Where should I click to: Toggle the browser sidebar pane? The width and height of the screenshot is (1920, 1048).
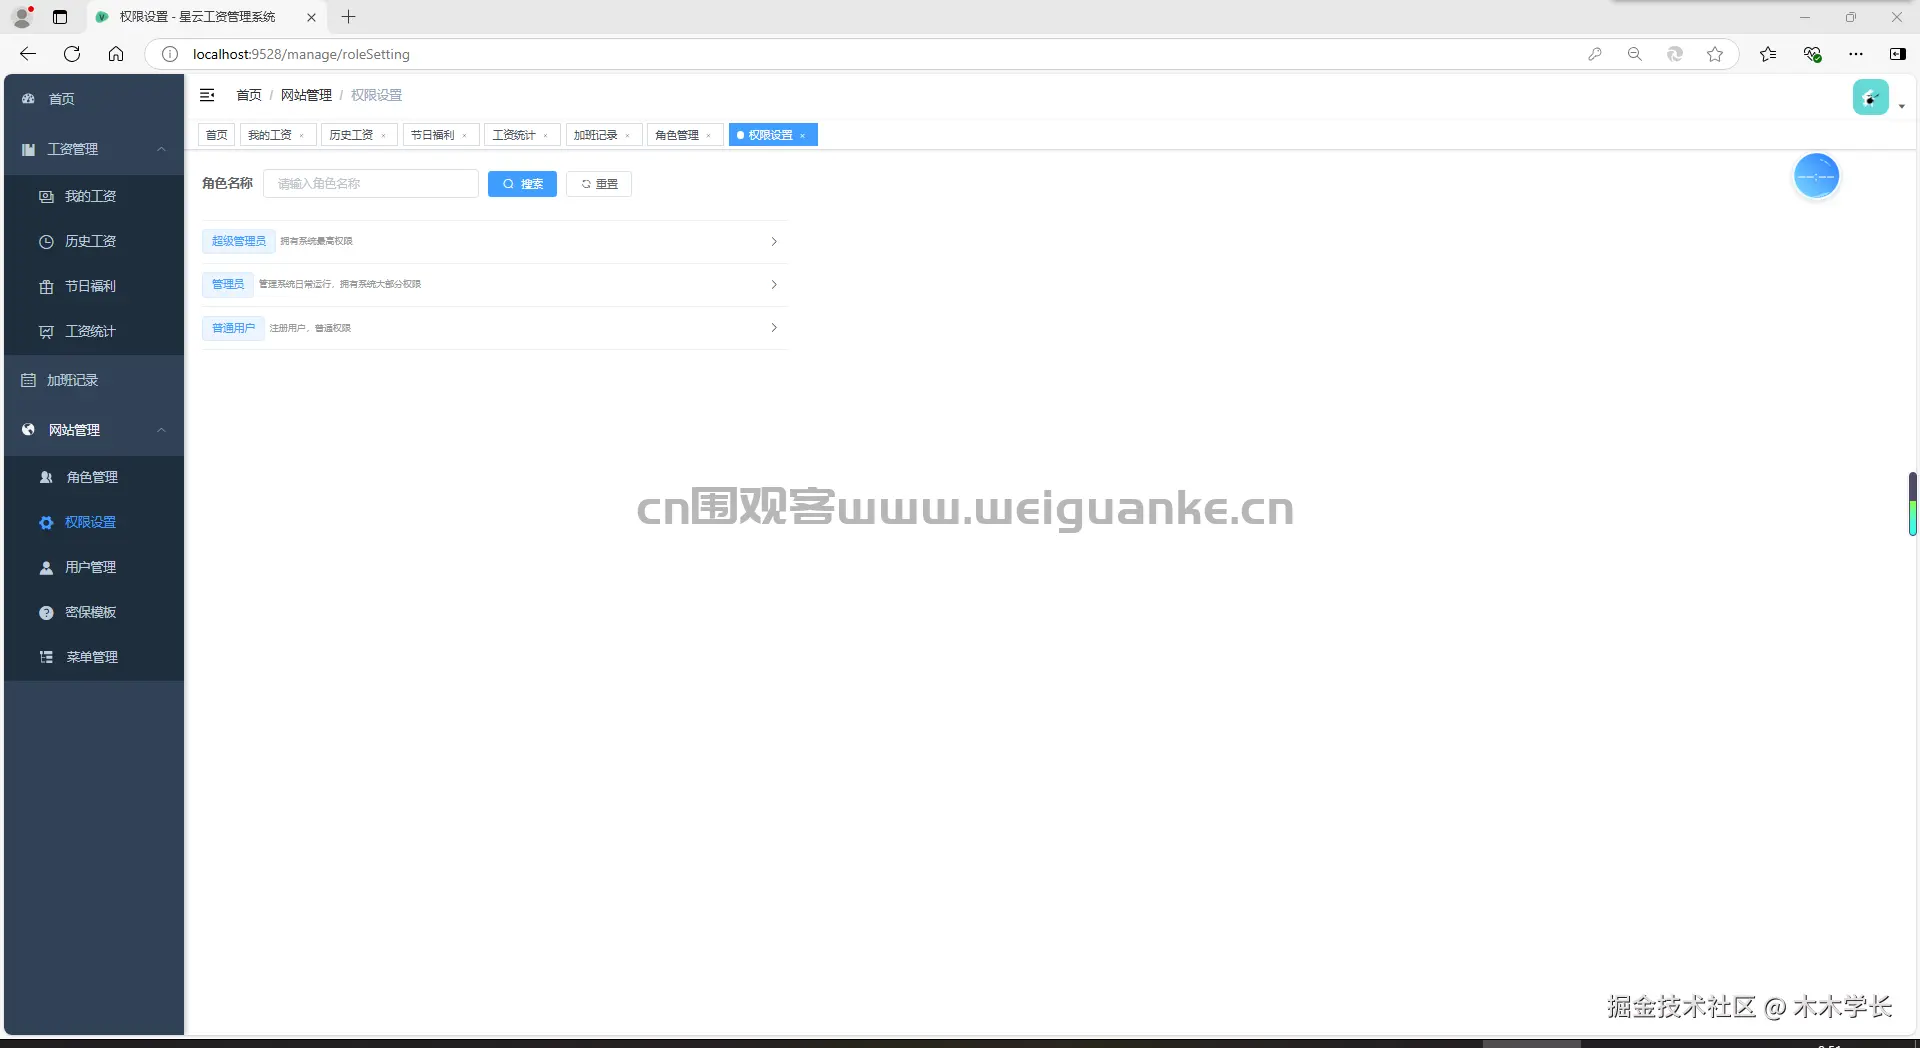(x=1897, y=54)
